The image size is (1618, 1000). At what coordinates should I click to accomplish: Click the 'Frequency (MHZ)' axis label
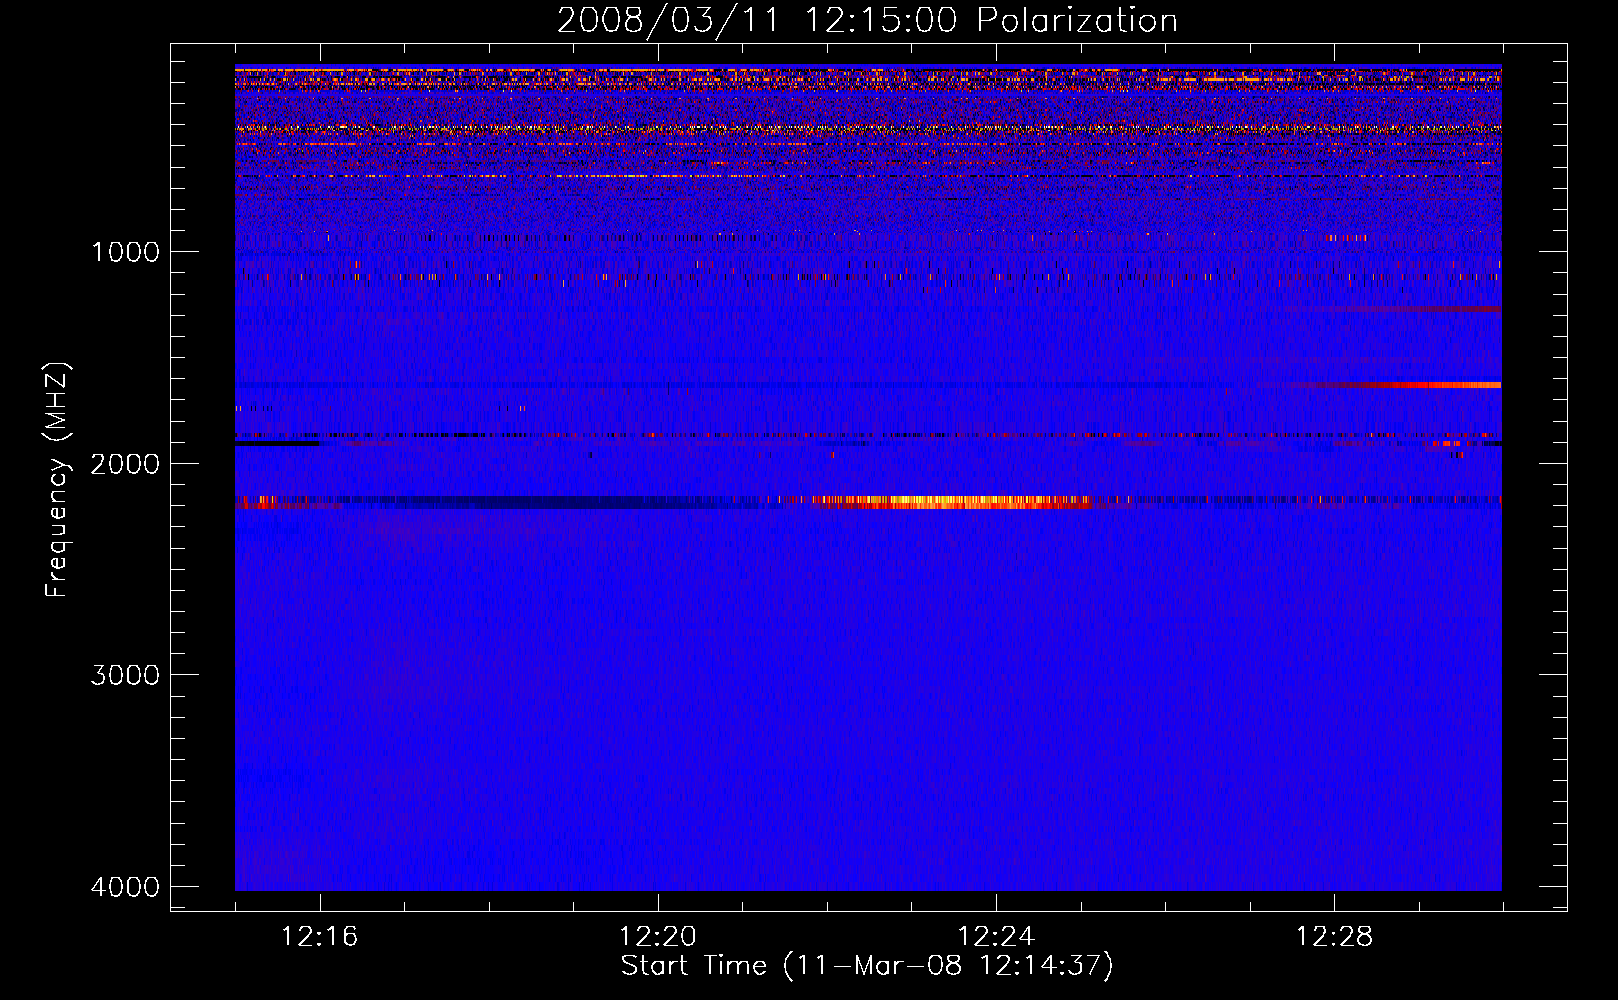point(56,481)
